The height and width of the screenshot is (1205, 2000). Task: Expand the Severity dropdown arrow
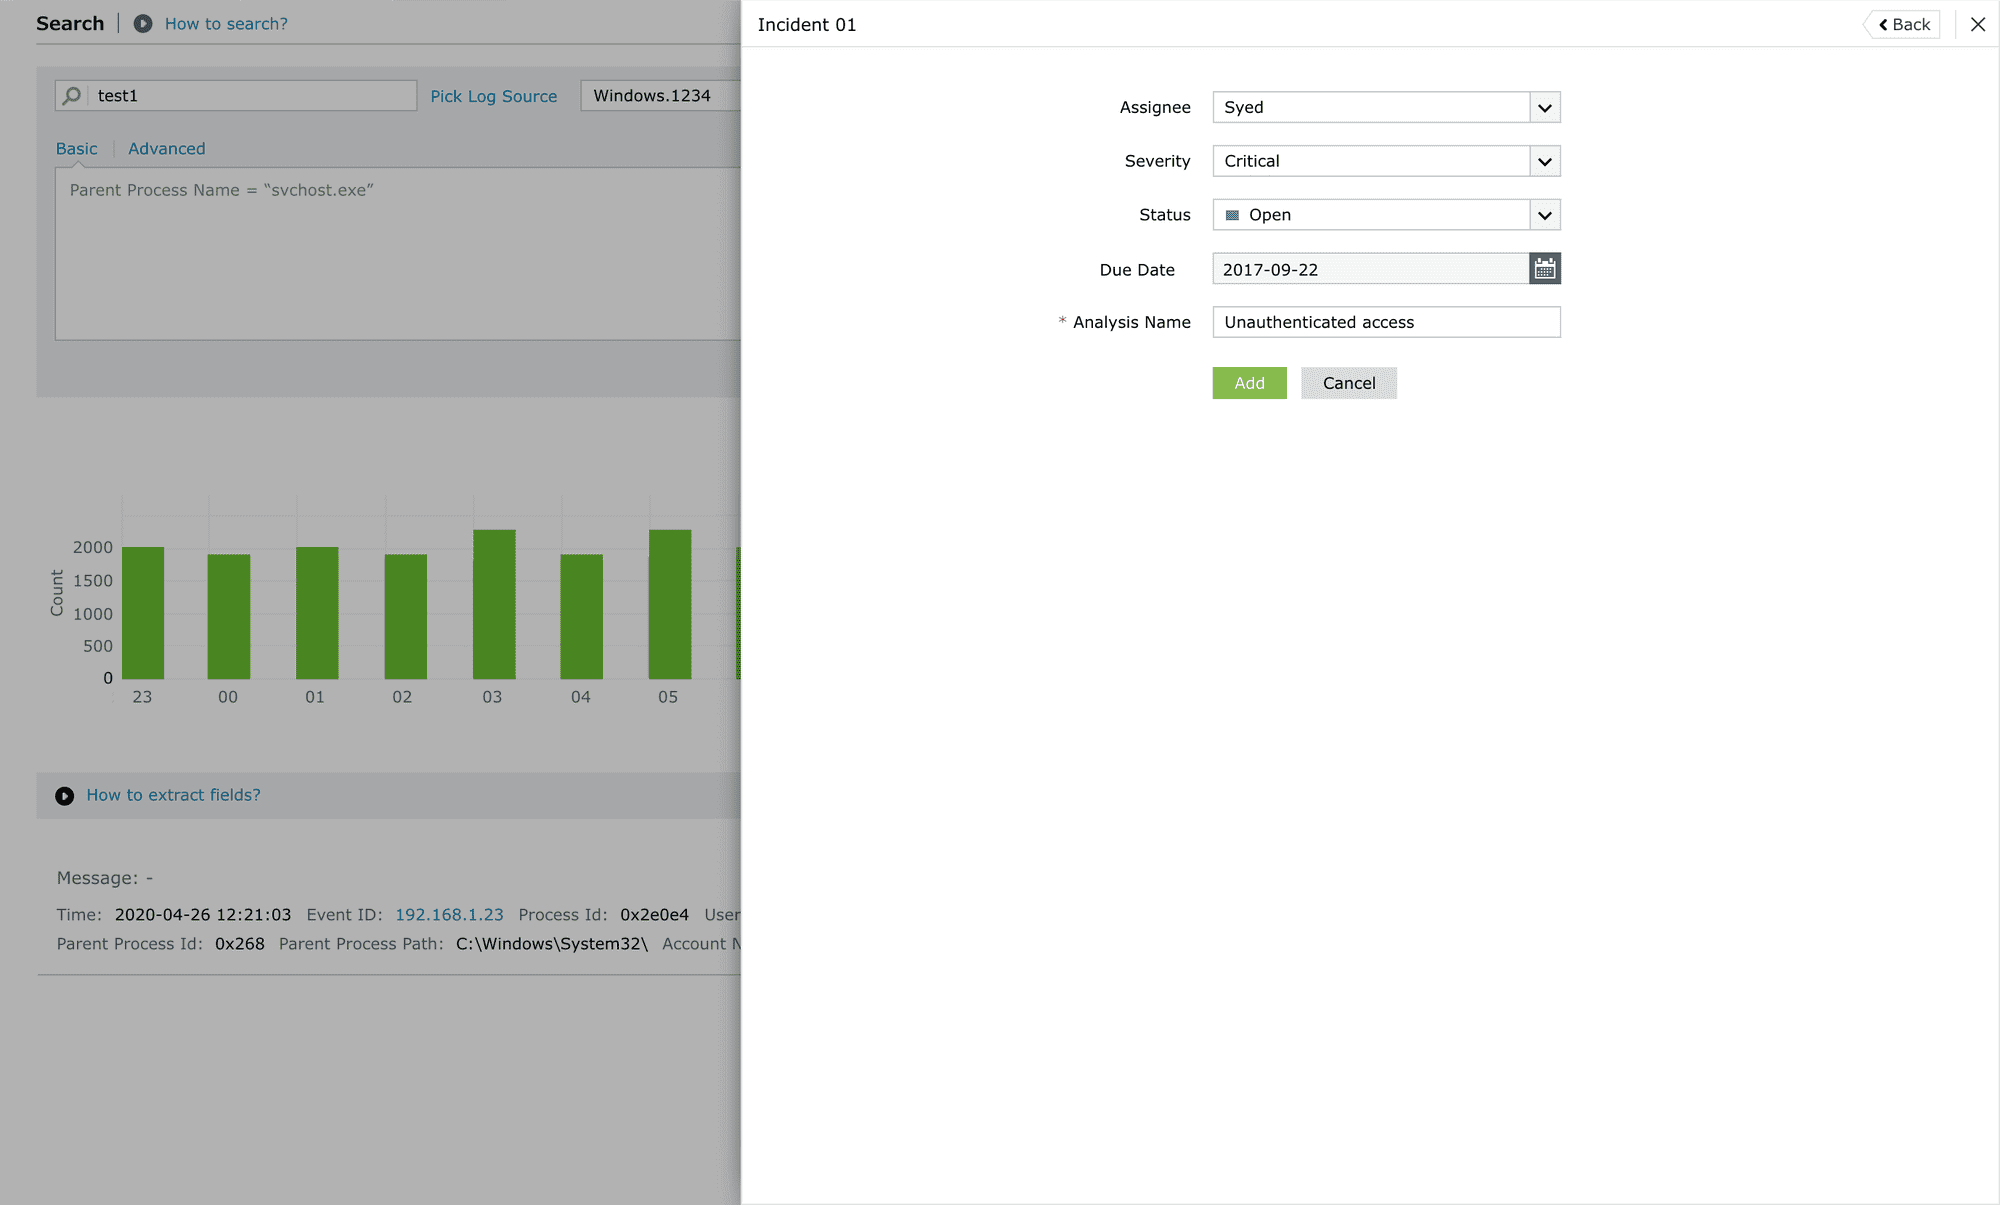[x=1544, y=161]
